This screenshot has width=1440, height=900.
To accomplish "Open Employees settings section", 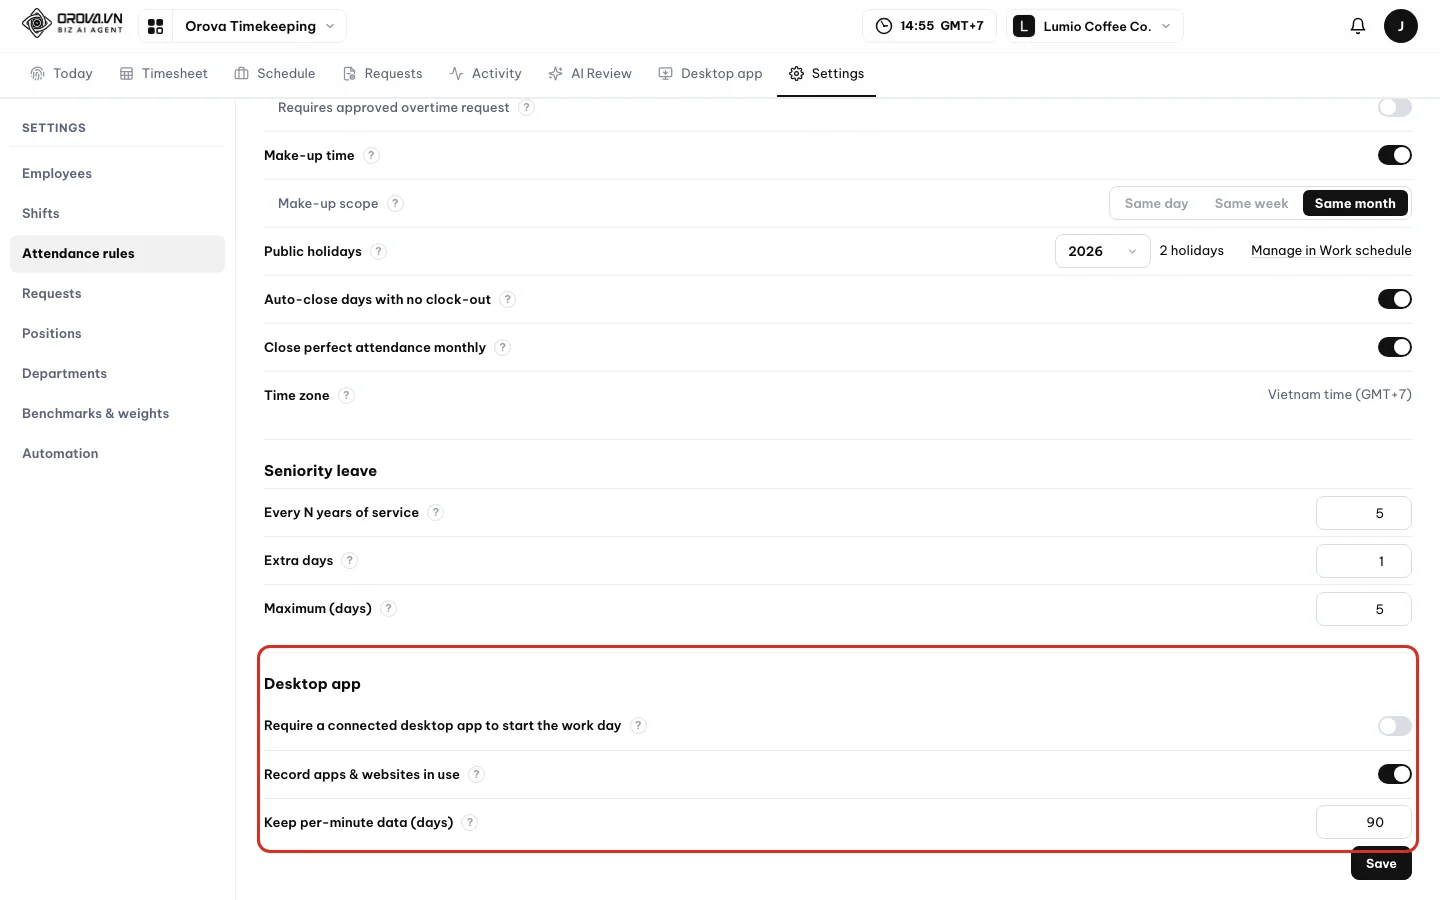I will point(117,173).
